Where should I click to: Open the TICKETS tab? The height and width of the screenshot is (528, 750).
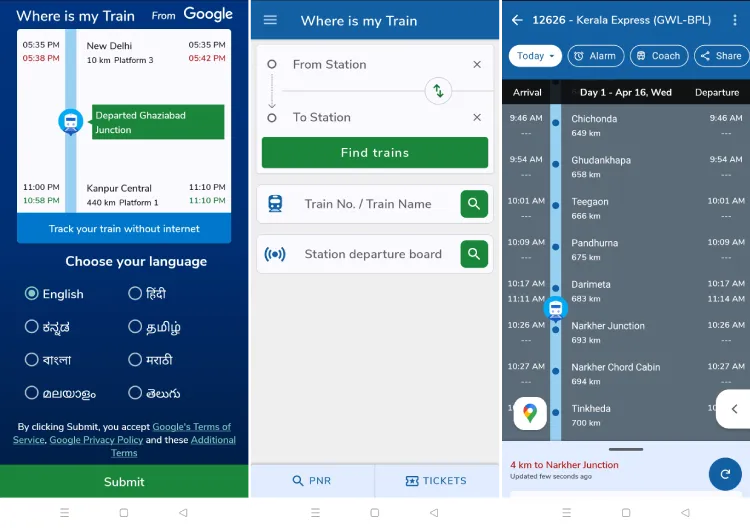tap(436, 481)
